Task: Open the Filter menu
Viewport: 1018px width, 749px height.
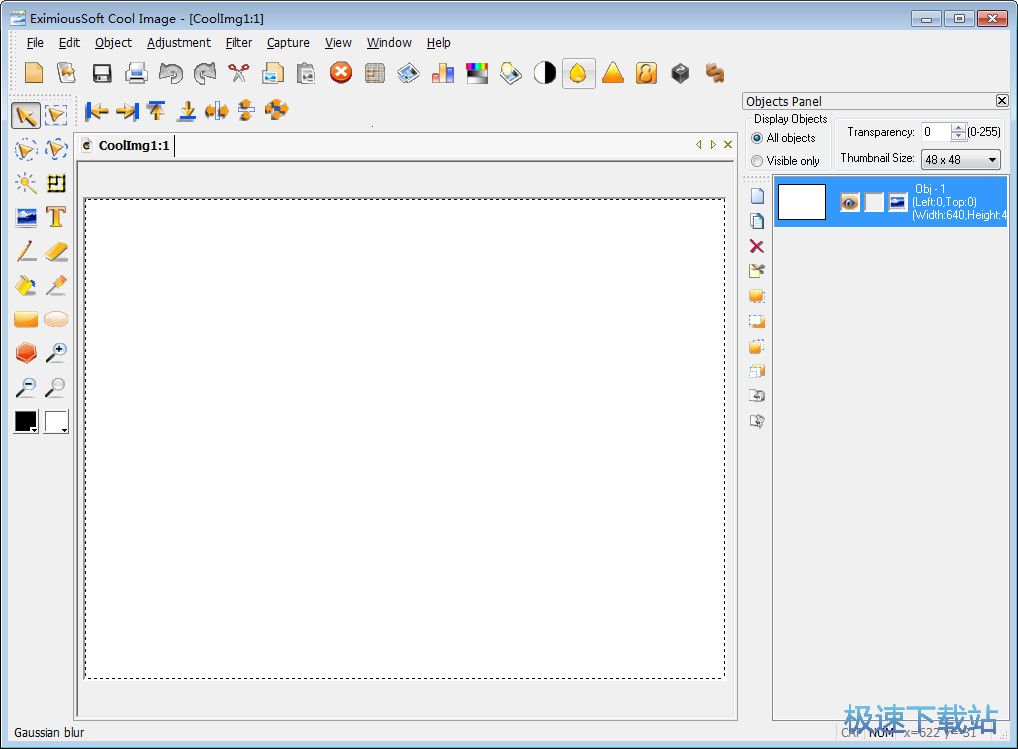Action: coord(239,43)
